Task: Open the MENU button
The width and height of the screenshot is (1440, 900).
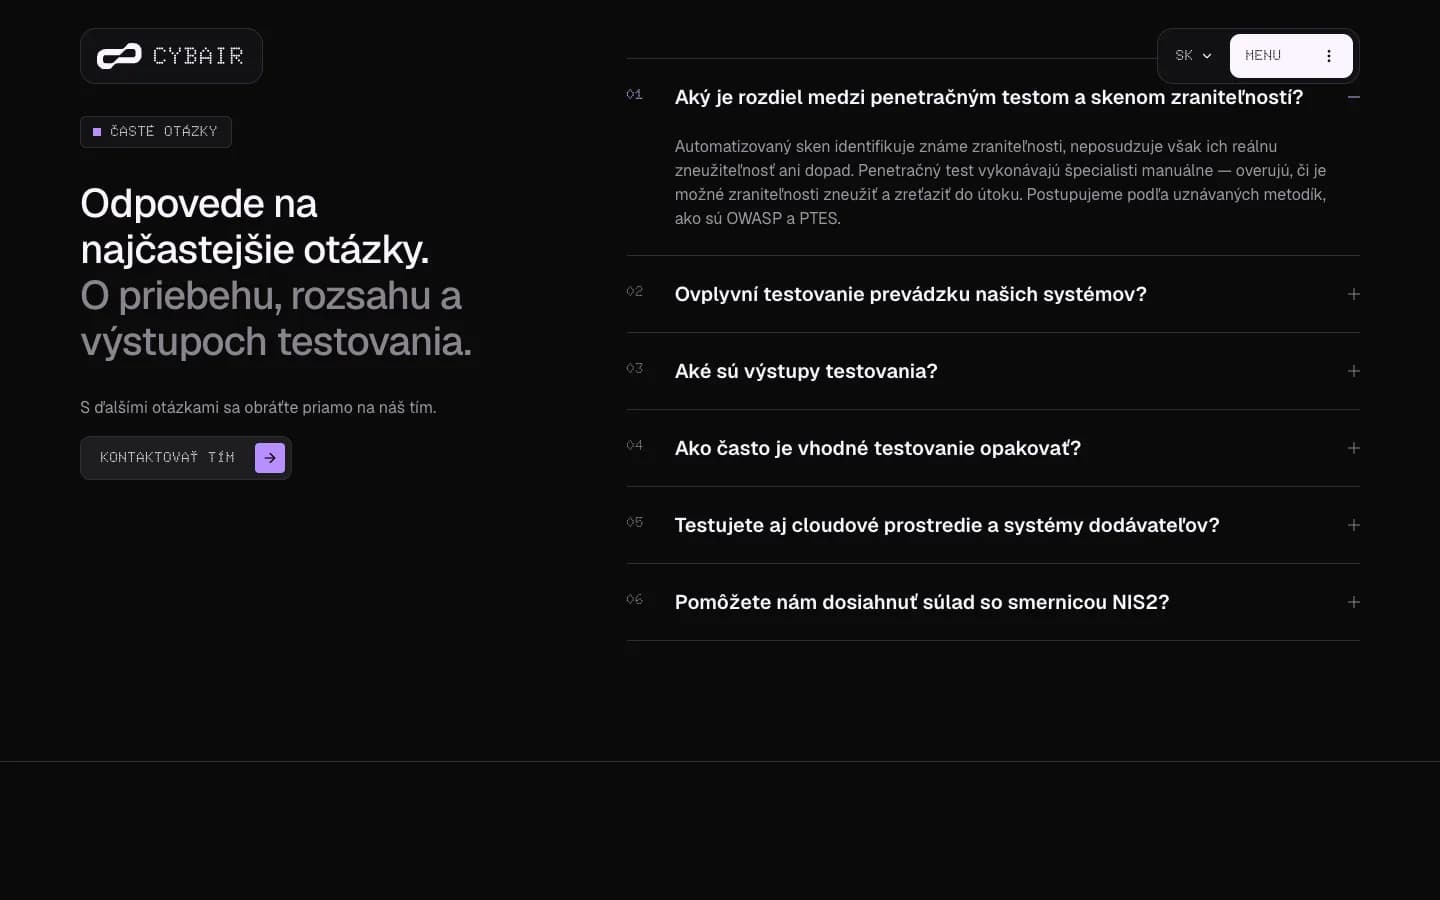Action: (1291, 56)
